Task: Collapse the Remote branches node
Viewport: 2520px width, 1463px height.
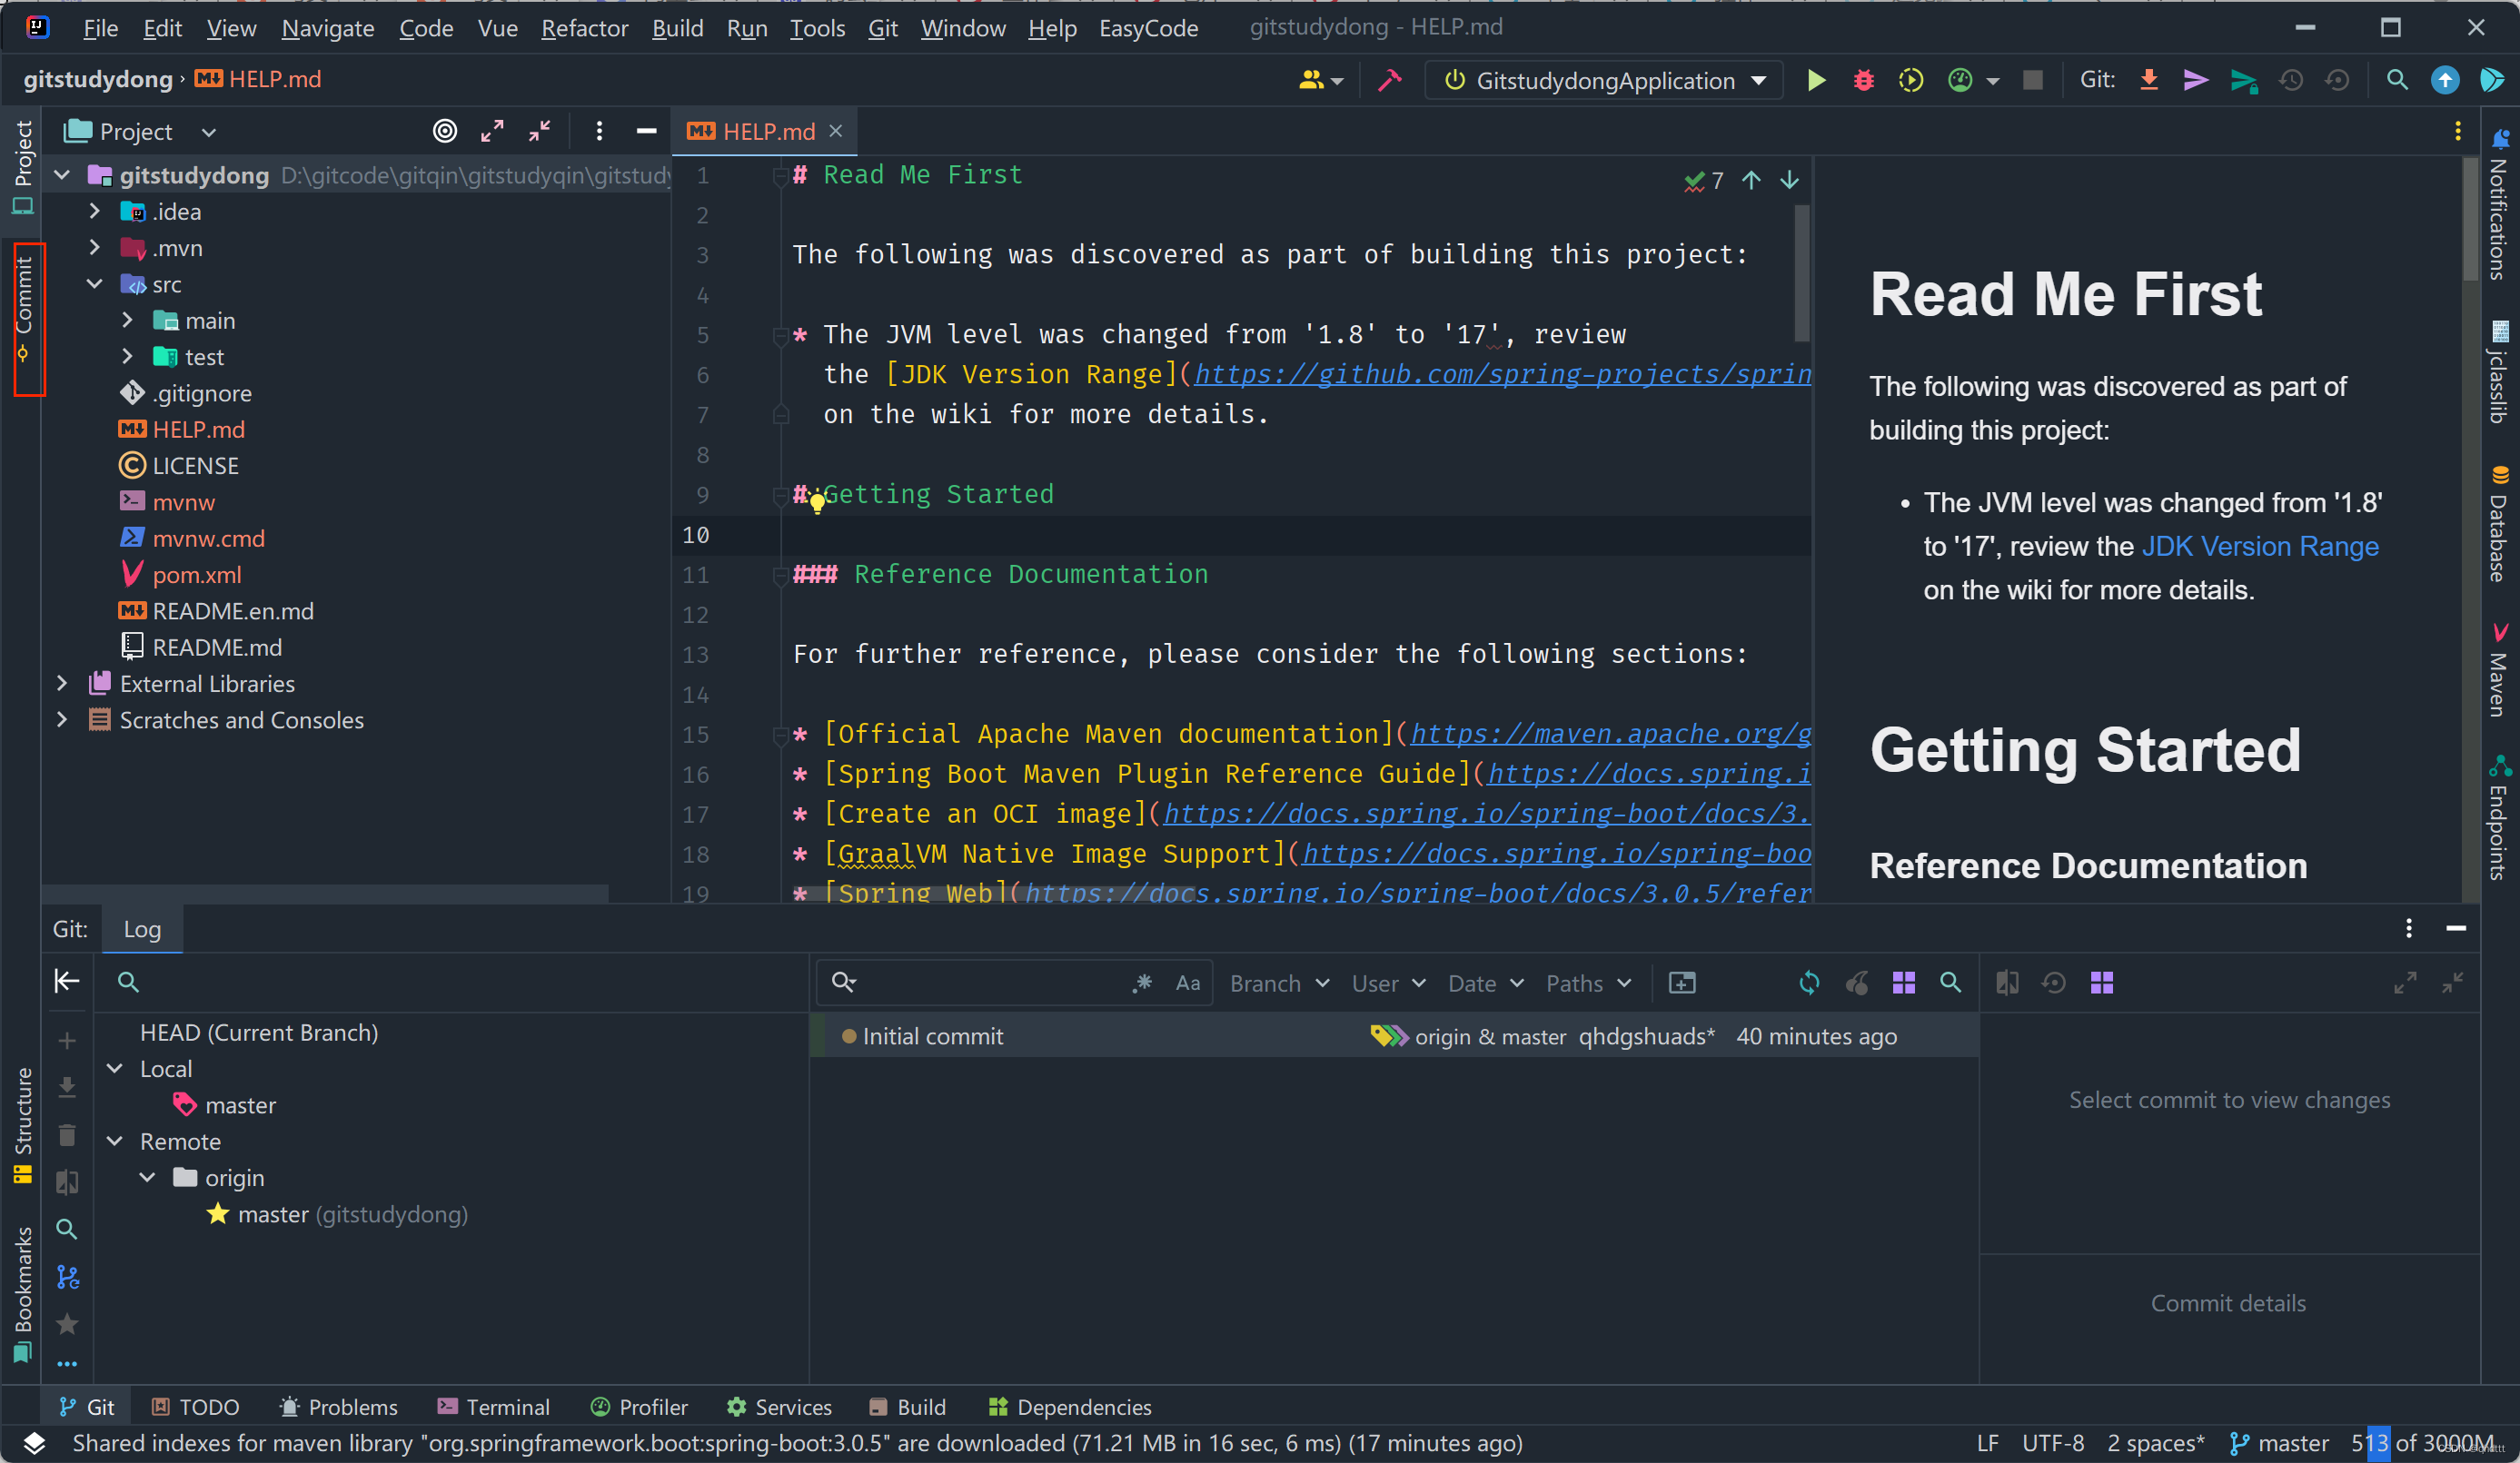Action: click(x=115, y=1141)
